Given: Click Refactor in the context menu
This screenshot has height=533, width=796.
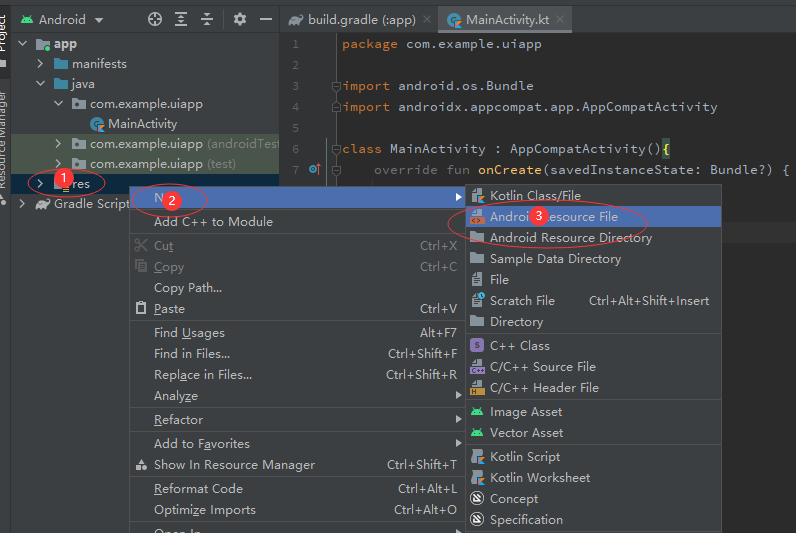Looking at the screenshot, I should point(178,420).
